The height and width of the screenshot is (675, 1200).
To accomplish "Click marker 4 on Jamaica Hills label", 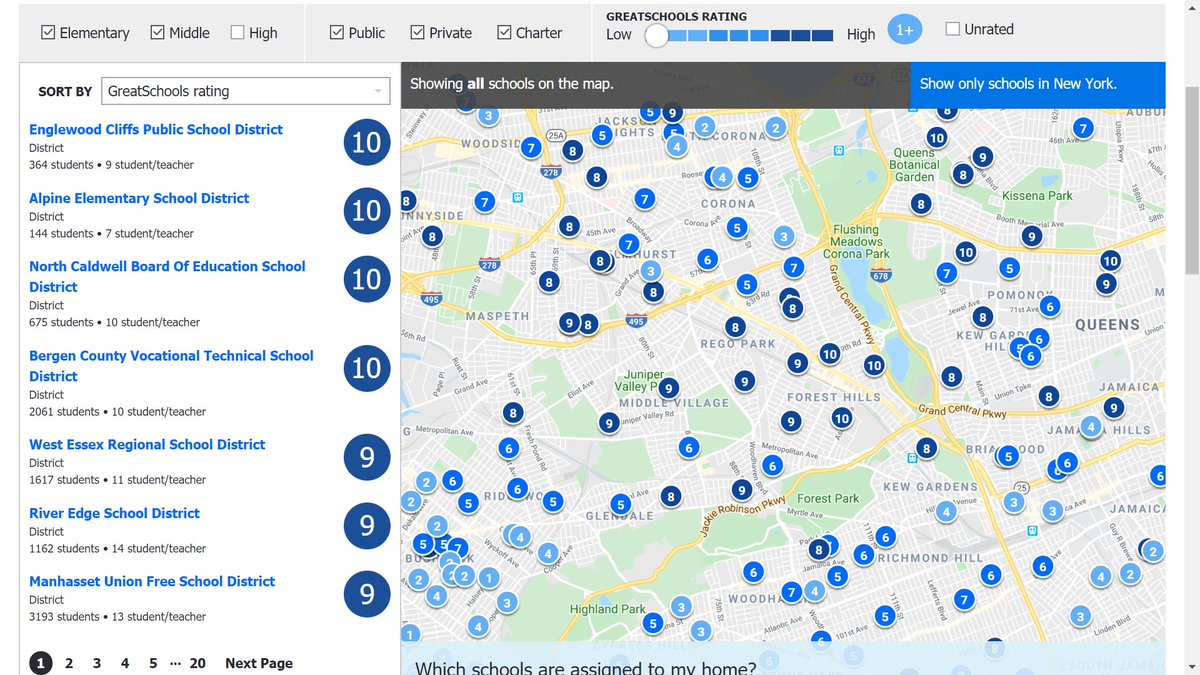I will click(x=1091, y=427).
